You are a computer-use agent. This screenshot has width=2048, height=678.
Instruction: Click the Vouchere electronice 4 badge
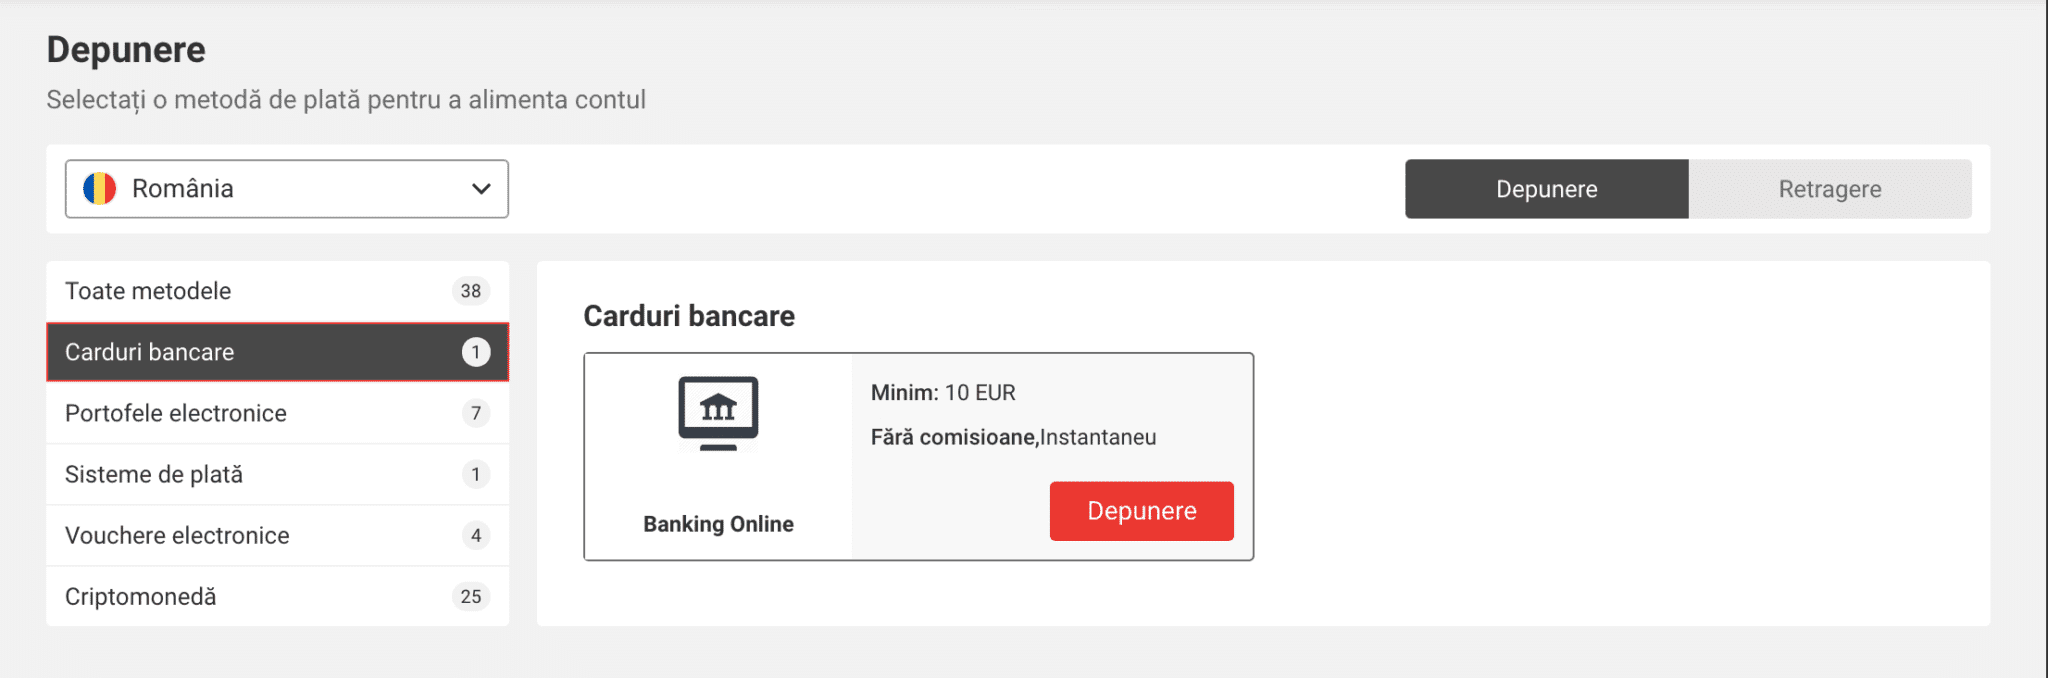pyautogui.click(x=476, y=535)
